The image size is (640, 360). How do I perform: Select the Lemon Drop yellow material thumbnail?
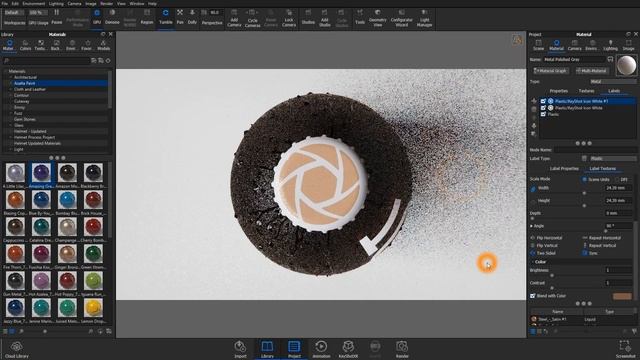coord(93,308)
